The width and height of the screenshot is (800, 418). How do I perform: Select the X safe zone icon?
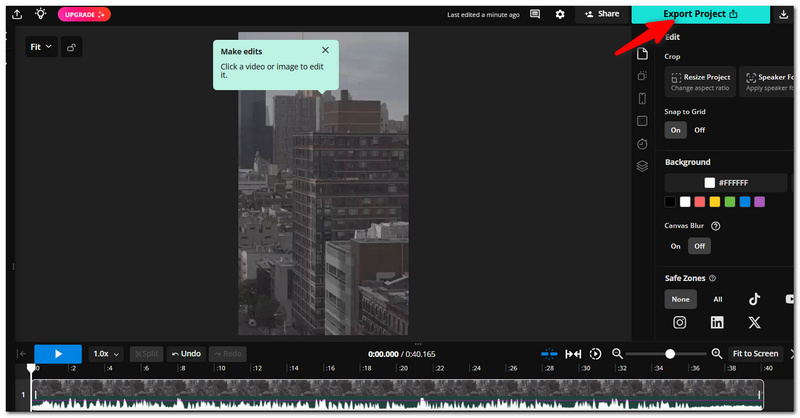[x=754, y=322]
